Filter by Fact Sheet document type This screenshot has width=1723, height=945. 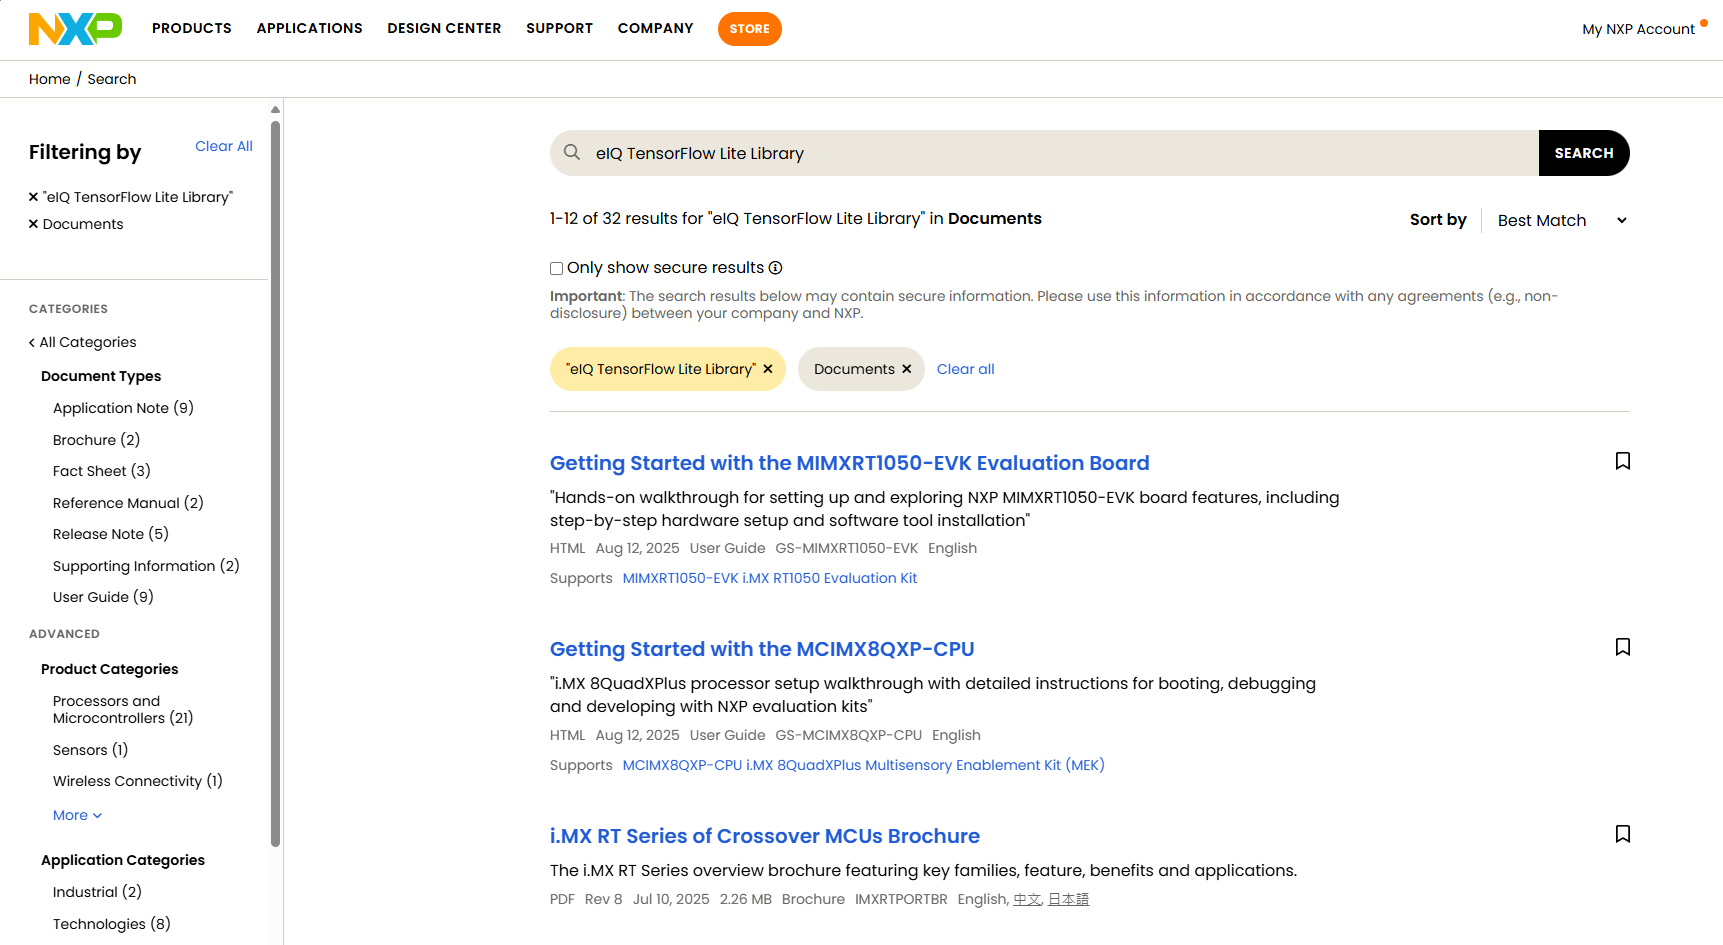click(102, 471)
